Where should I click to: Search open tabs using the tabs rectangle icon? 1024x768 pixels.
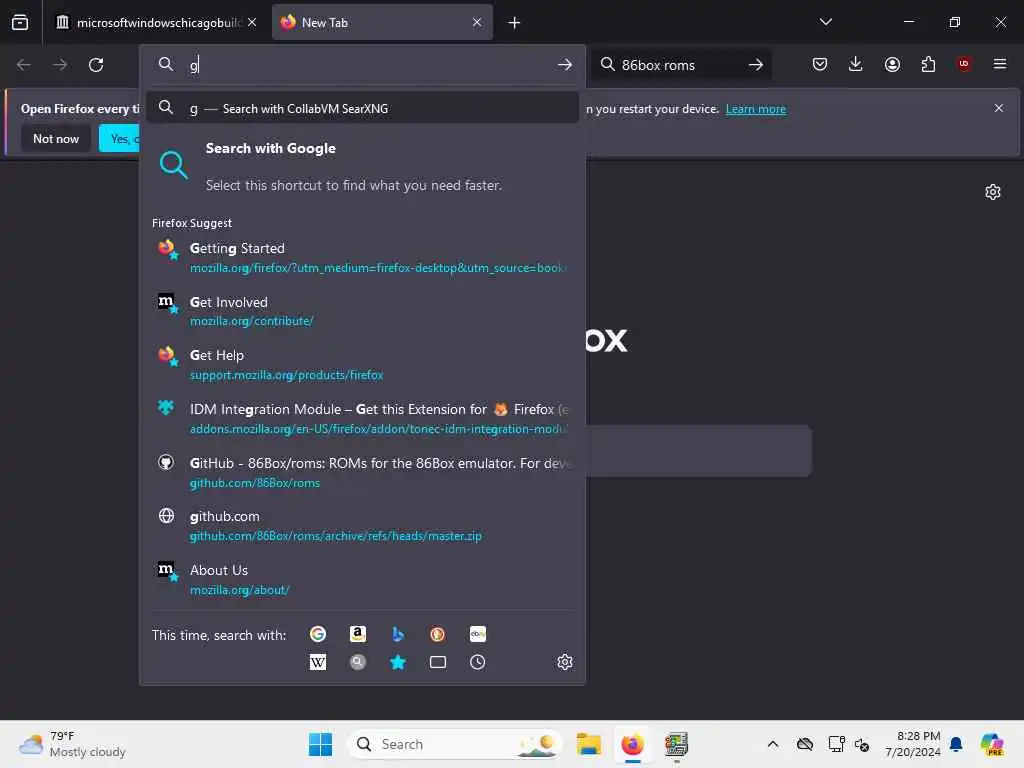click(x=438, y=662)
